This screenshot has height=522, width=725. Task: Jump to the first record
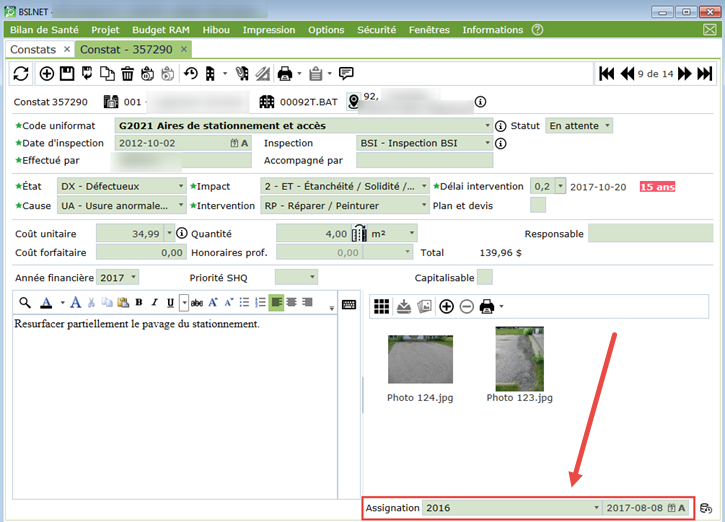[606, 73]
